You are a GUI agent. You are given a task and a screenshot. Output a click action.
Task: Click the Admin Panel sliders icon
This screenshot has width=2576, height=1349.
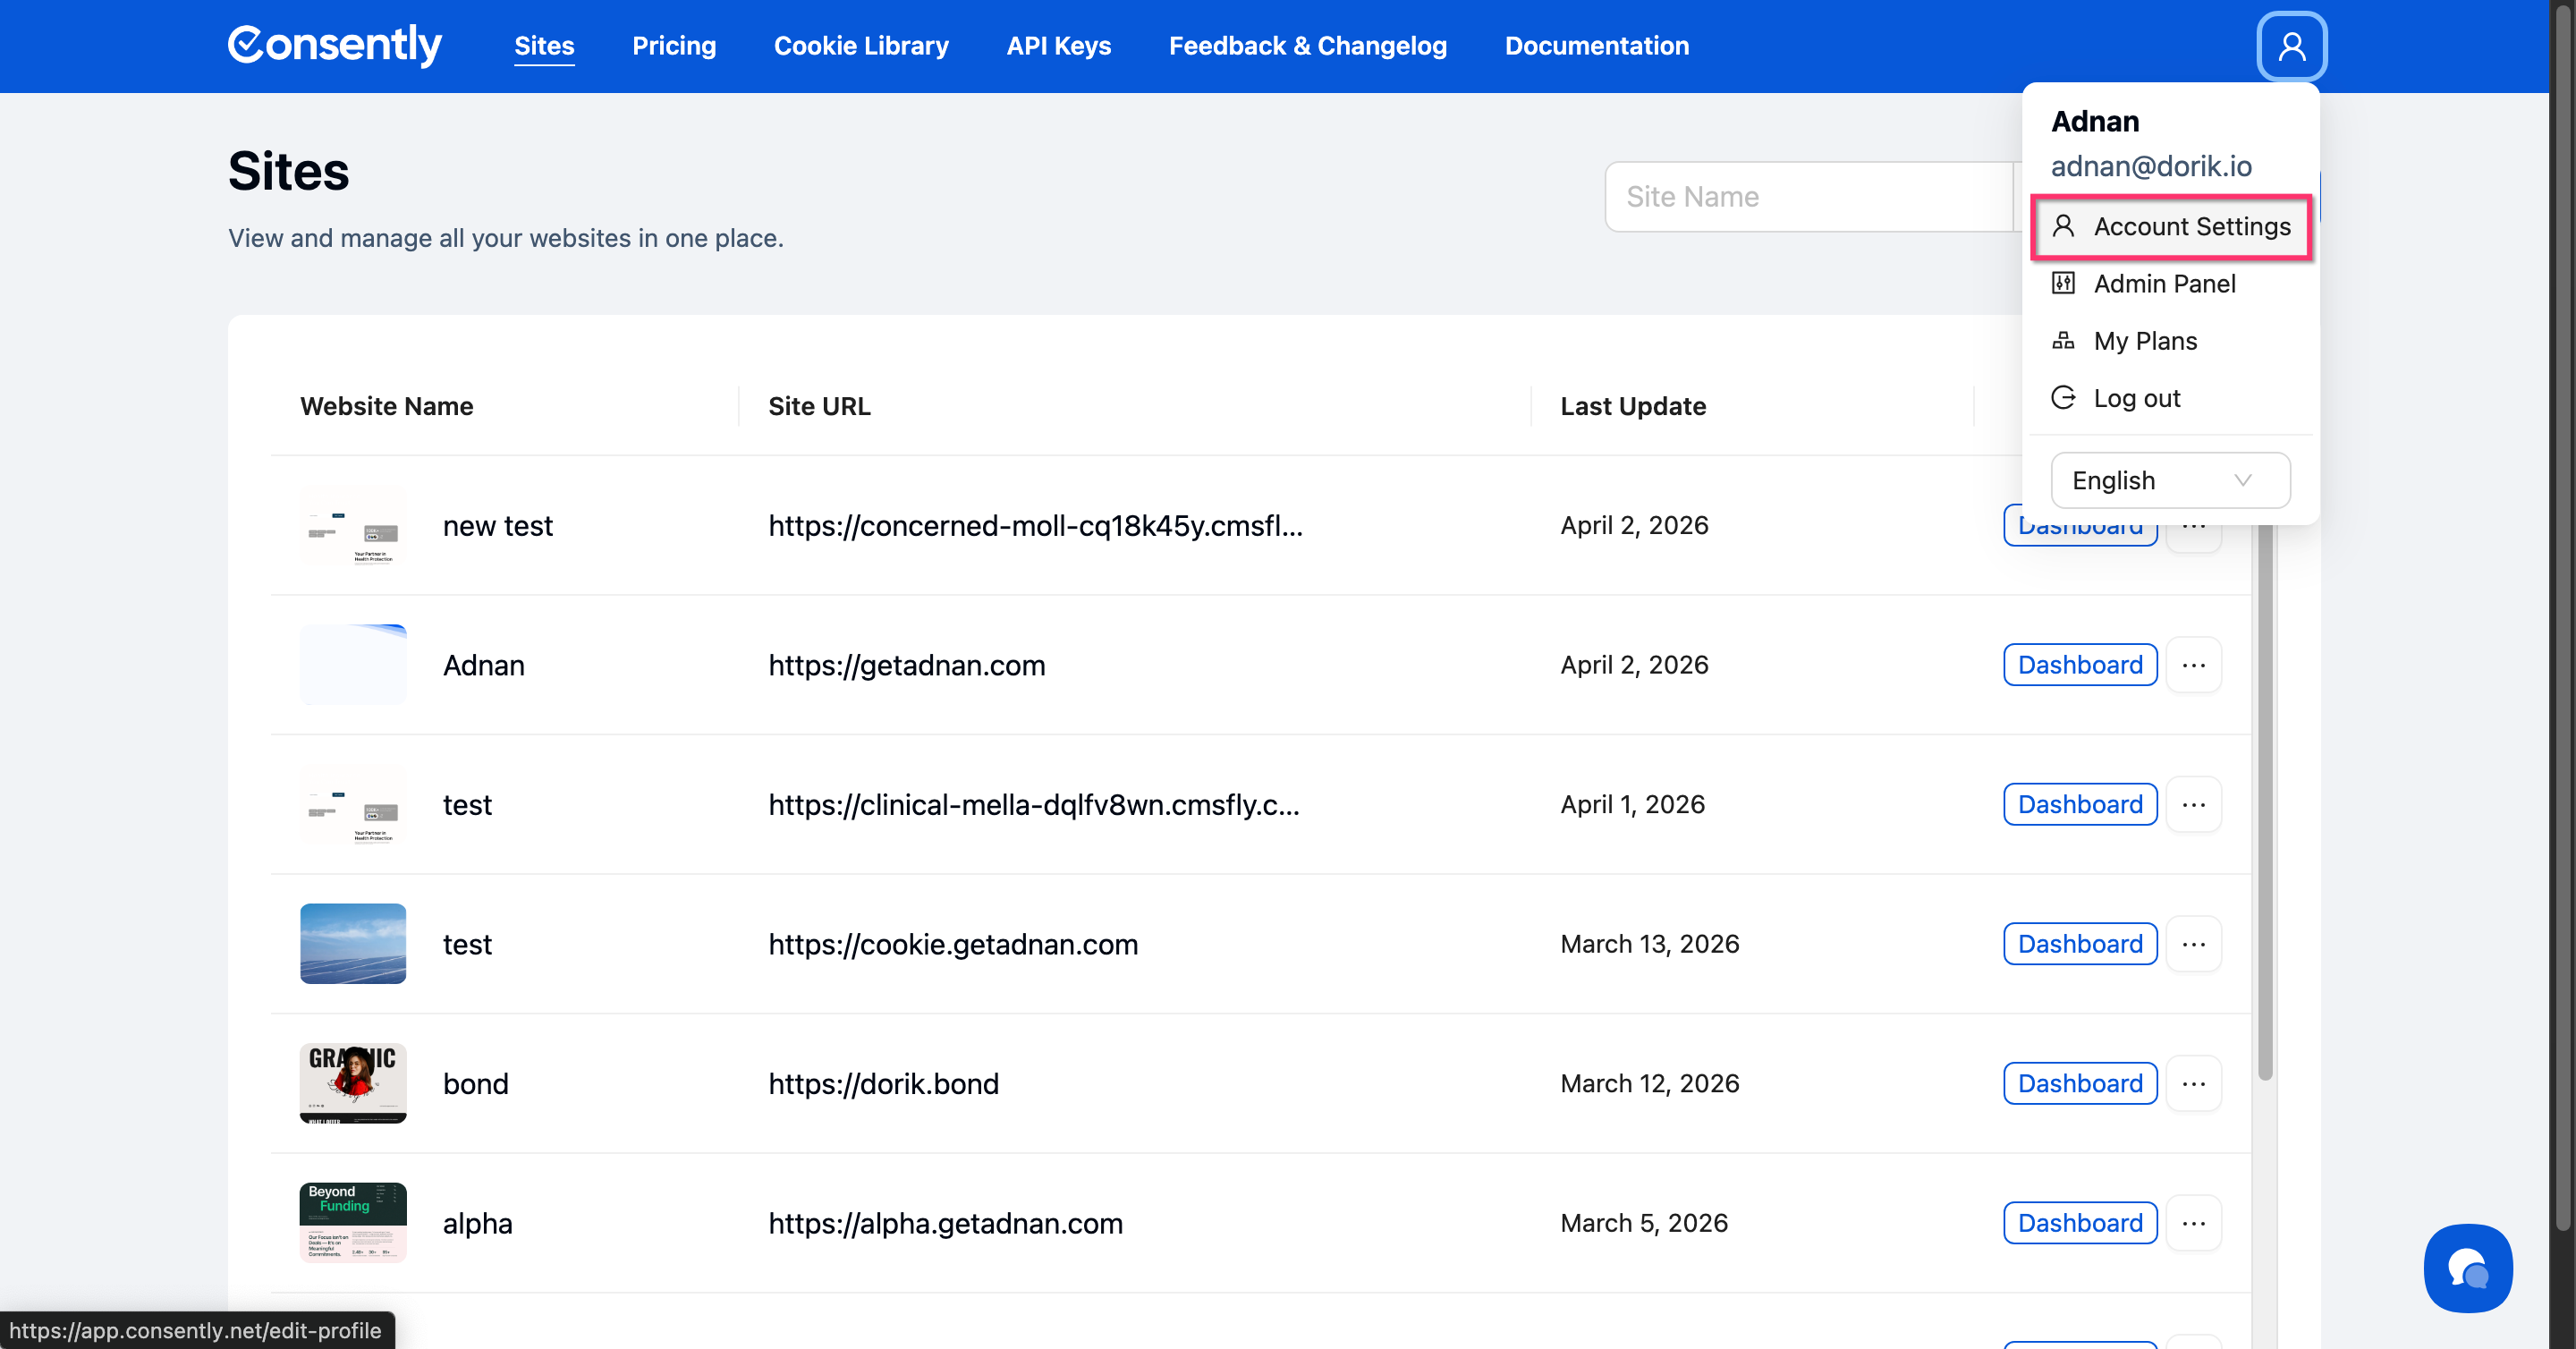2063,283
